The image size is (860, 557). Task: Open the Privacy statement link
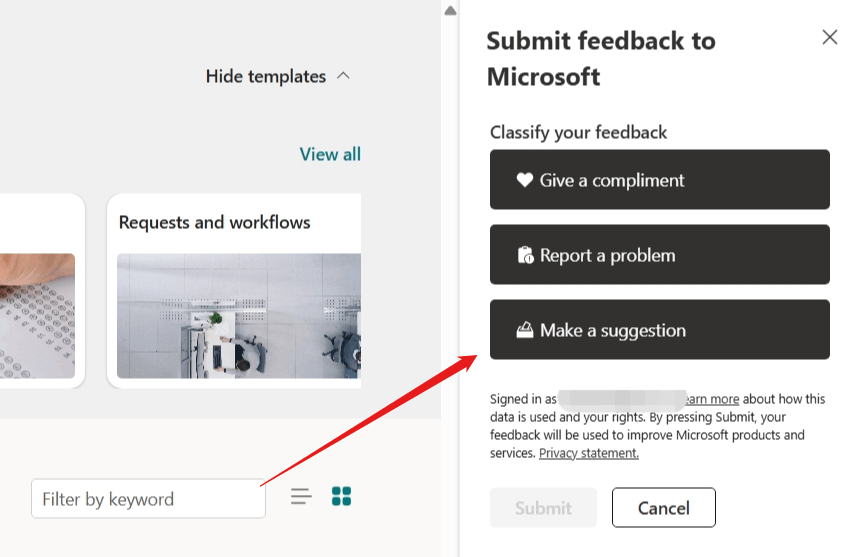pos(589,453)
